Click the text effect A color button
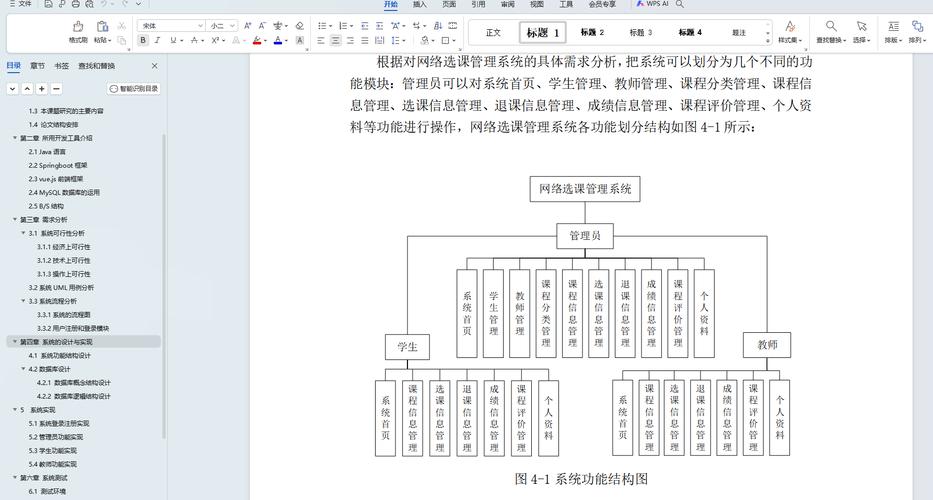 236,40
